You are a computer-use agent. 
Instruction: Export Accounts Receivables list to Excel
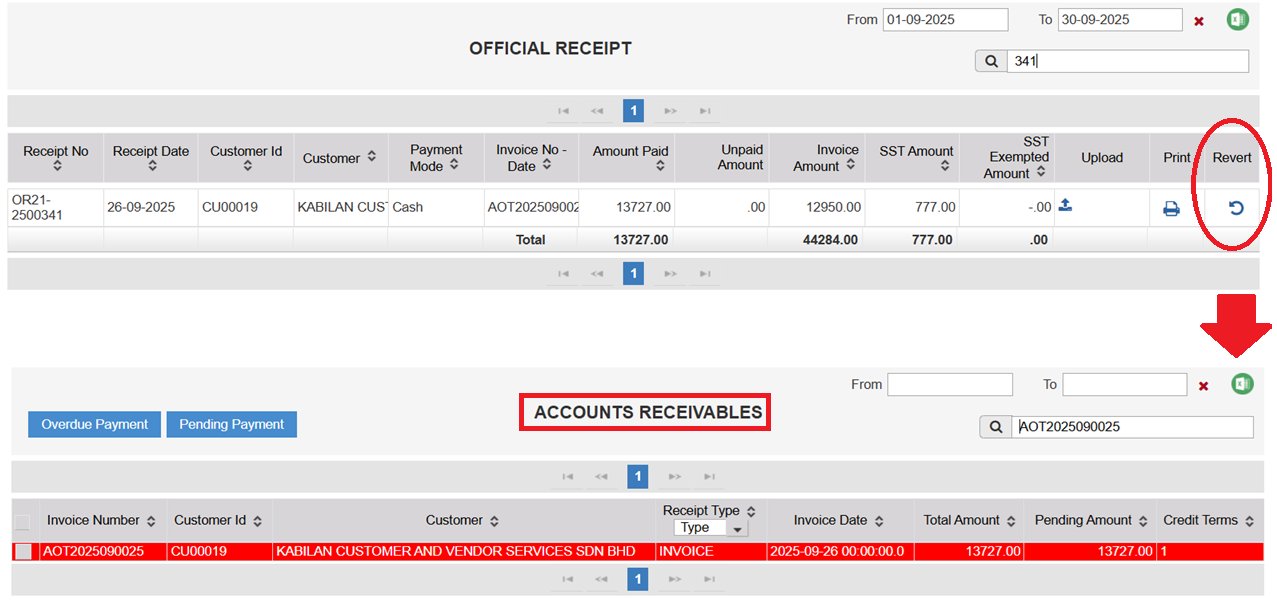pyautogui.click(x=1242, y=384)
